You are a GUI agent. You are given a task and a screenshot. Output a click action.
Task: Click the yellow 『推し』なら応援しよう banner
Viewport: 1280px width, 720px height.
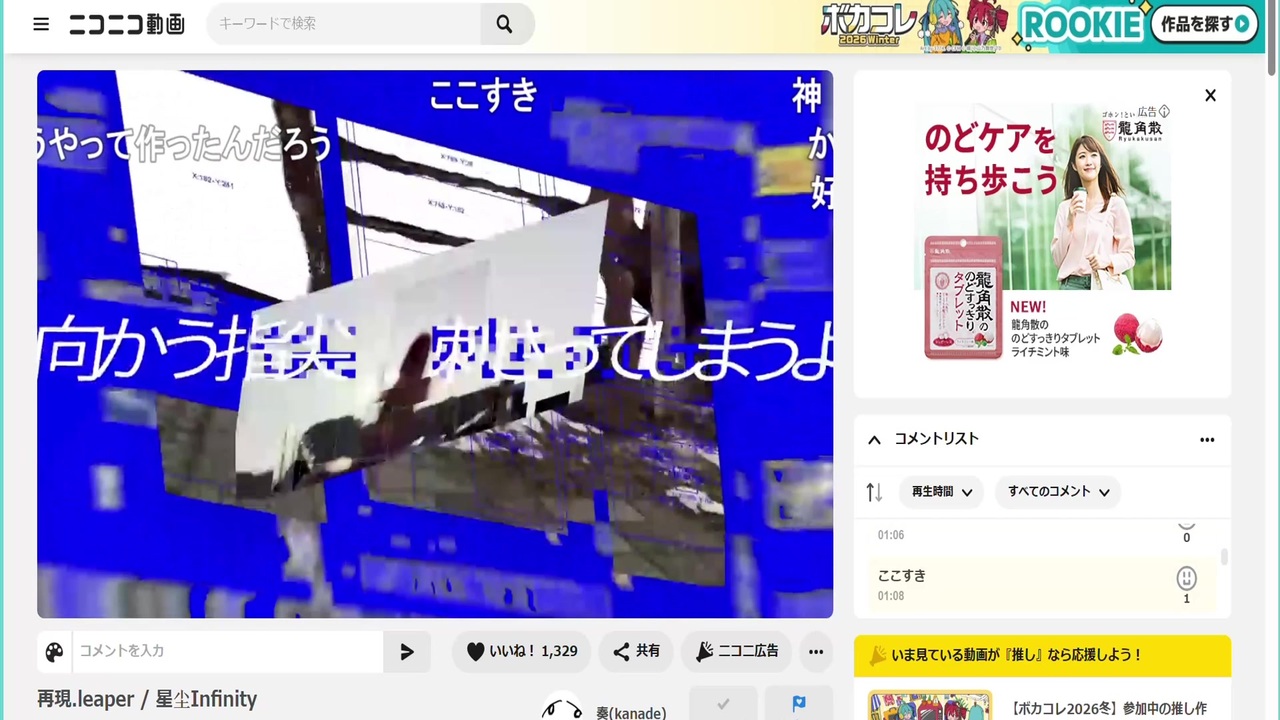(1042, 656)
